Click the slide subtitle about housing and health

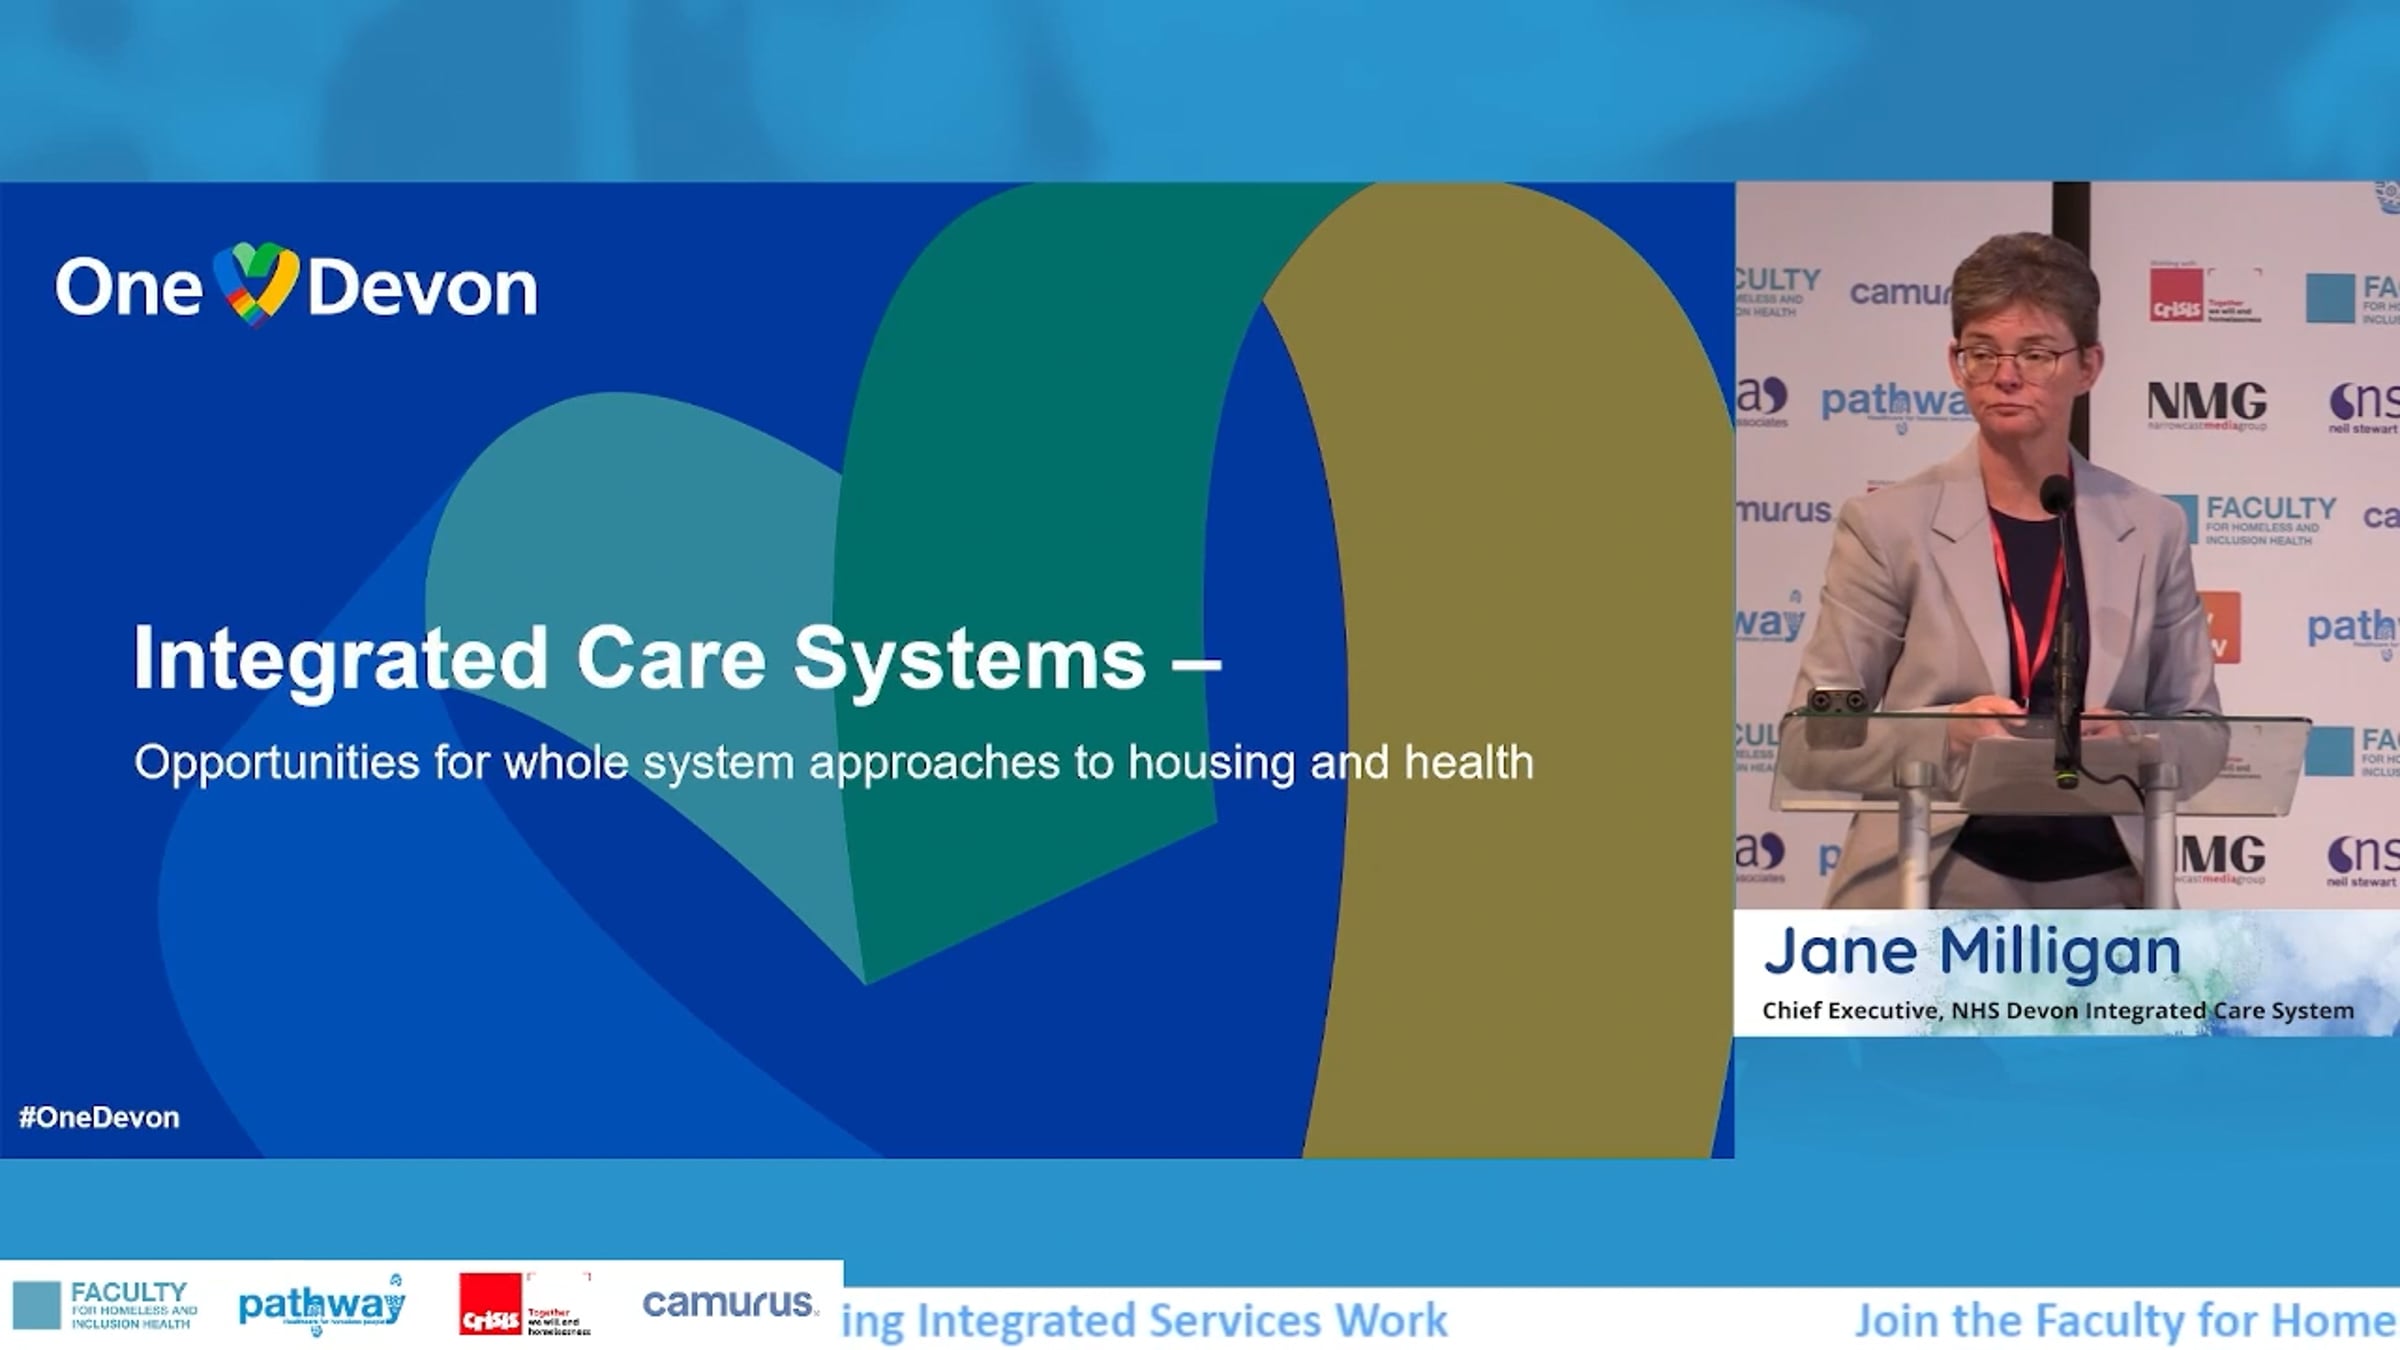833,763
